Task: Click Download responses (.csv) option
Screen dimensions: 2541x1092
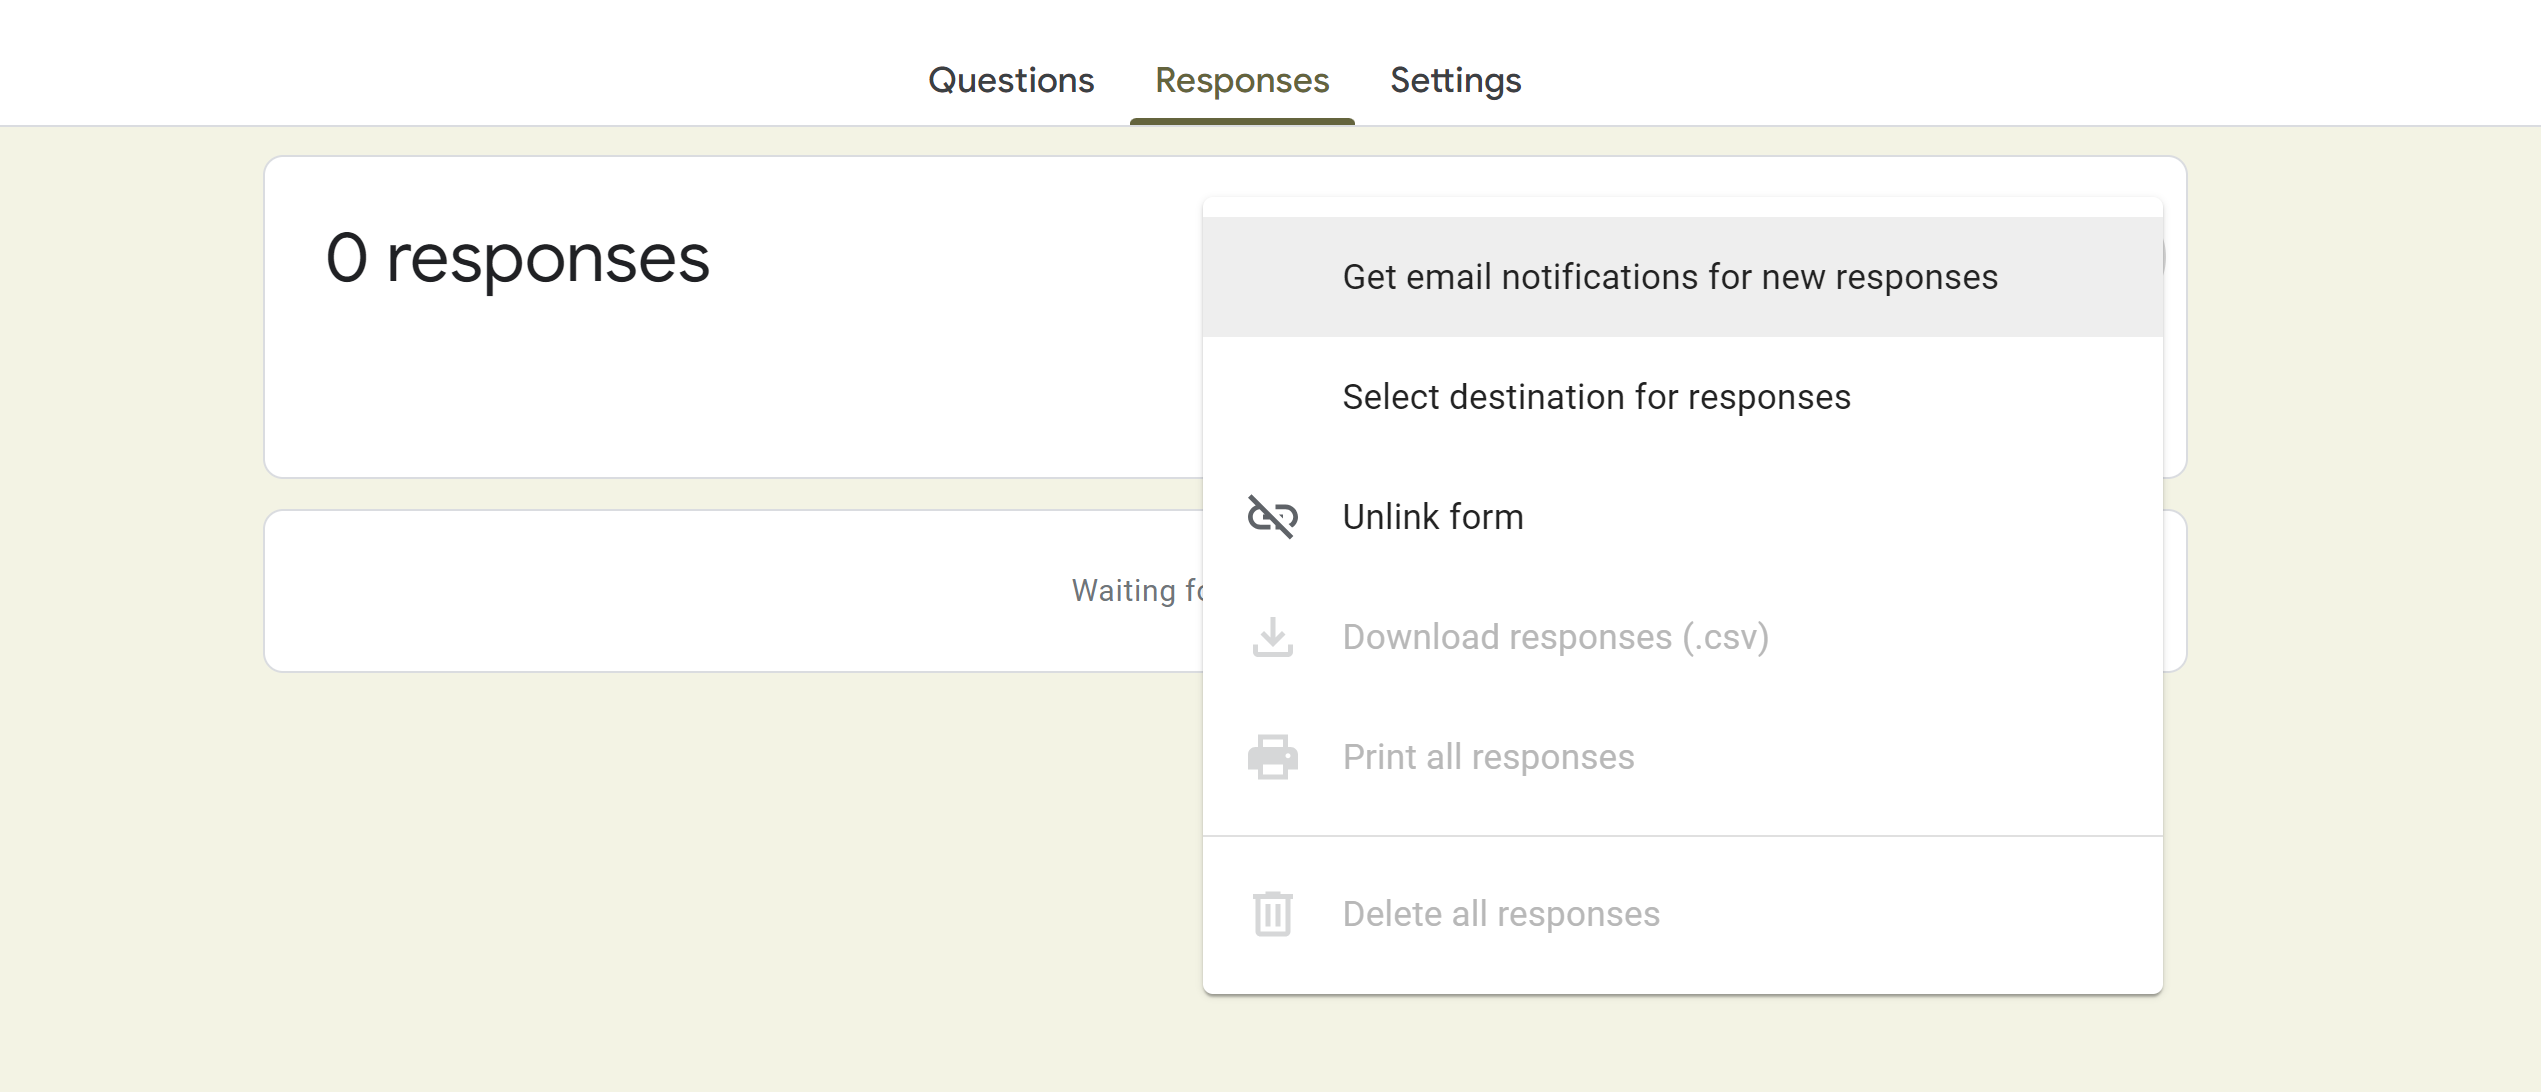Action: (x=1555, y=637)
